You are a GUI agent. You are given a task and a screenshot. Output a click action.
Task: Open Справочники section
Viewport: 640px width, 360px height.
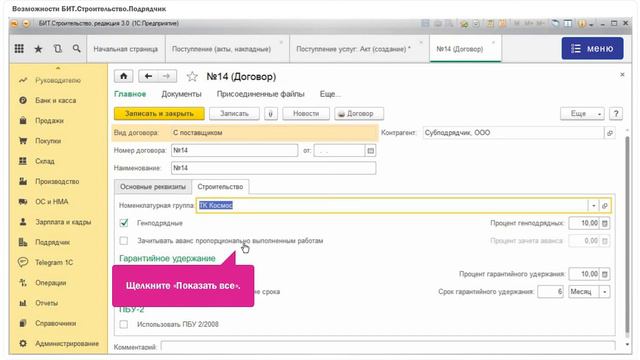point(56,323)
